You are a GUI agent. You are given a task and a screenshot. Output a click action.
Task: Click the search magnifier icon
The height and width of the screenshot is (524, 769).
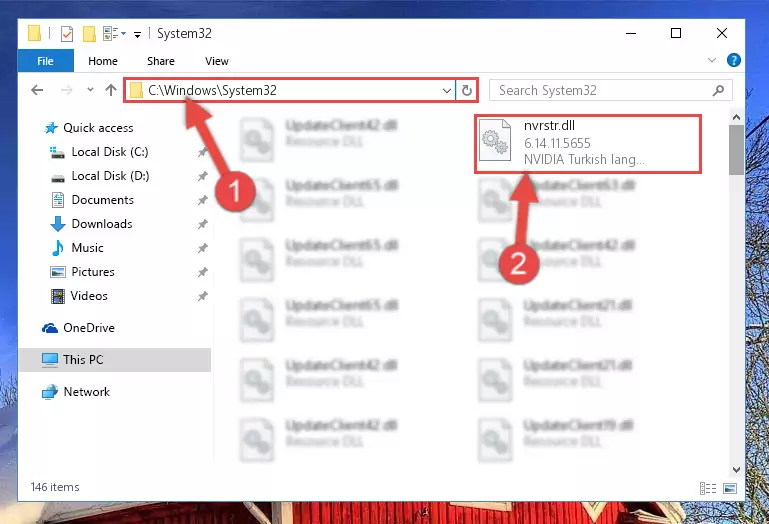718,90
